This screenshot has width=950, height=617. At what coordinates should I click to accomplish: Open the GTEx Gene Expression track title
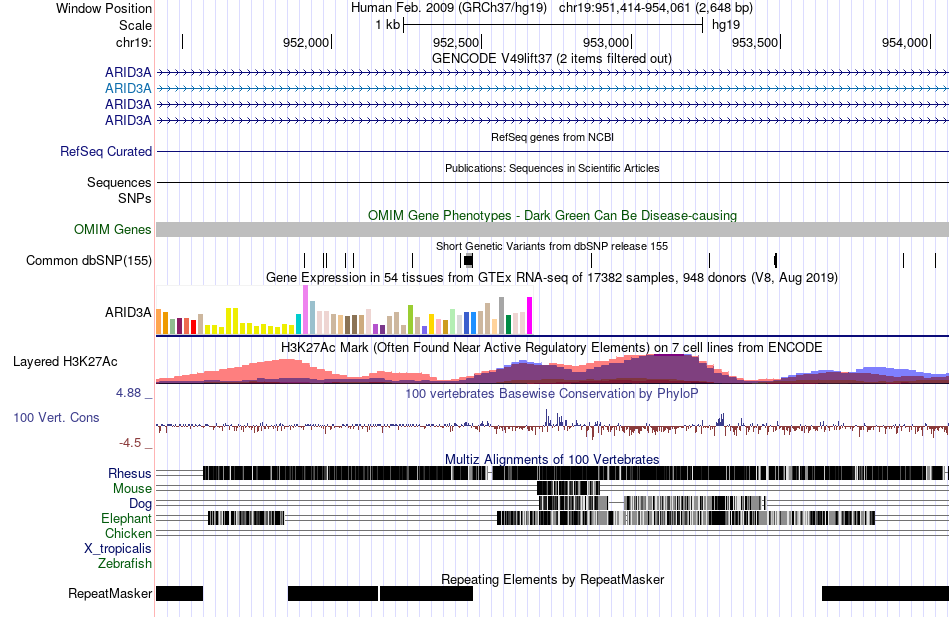point(552,278)
